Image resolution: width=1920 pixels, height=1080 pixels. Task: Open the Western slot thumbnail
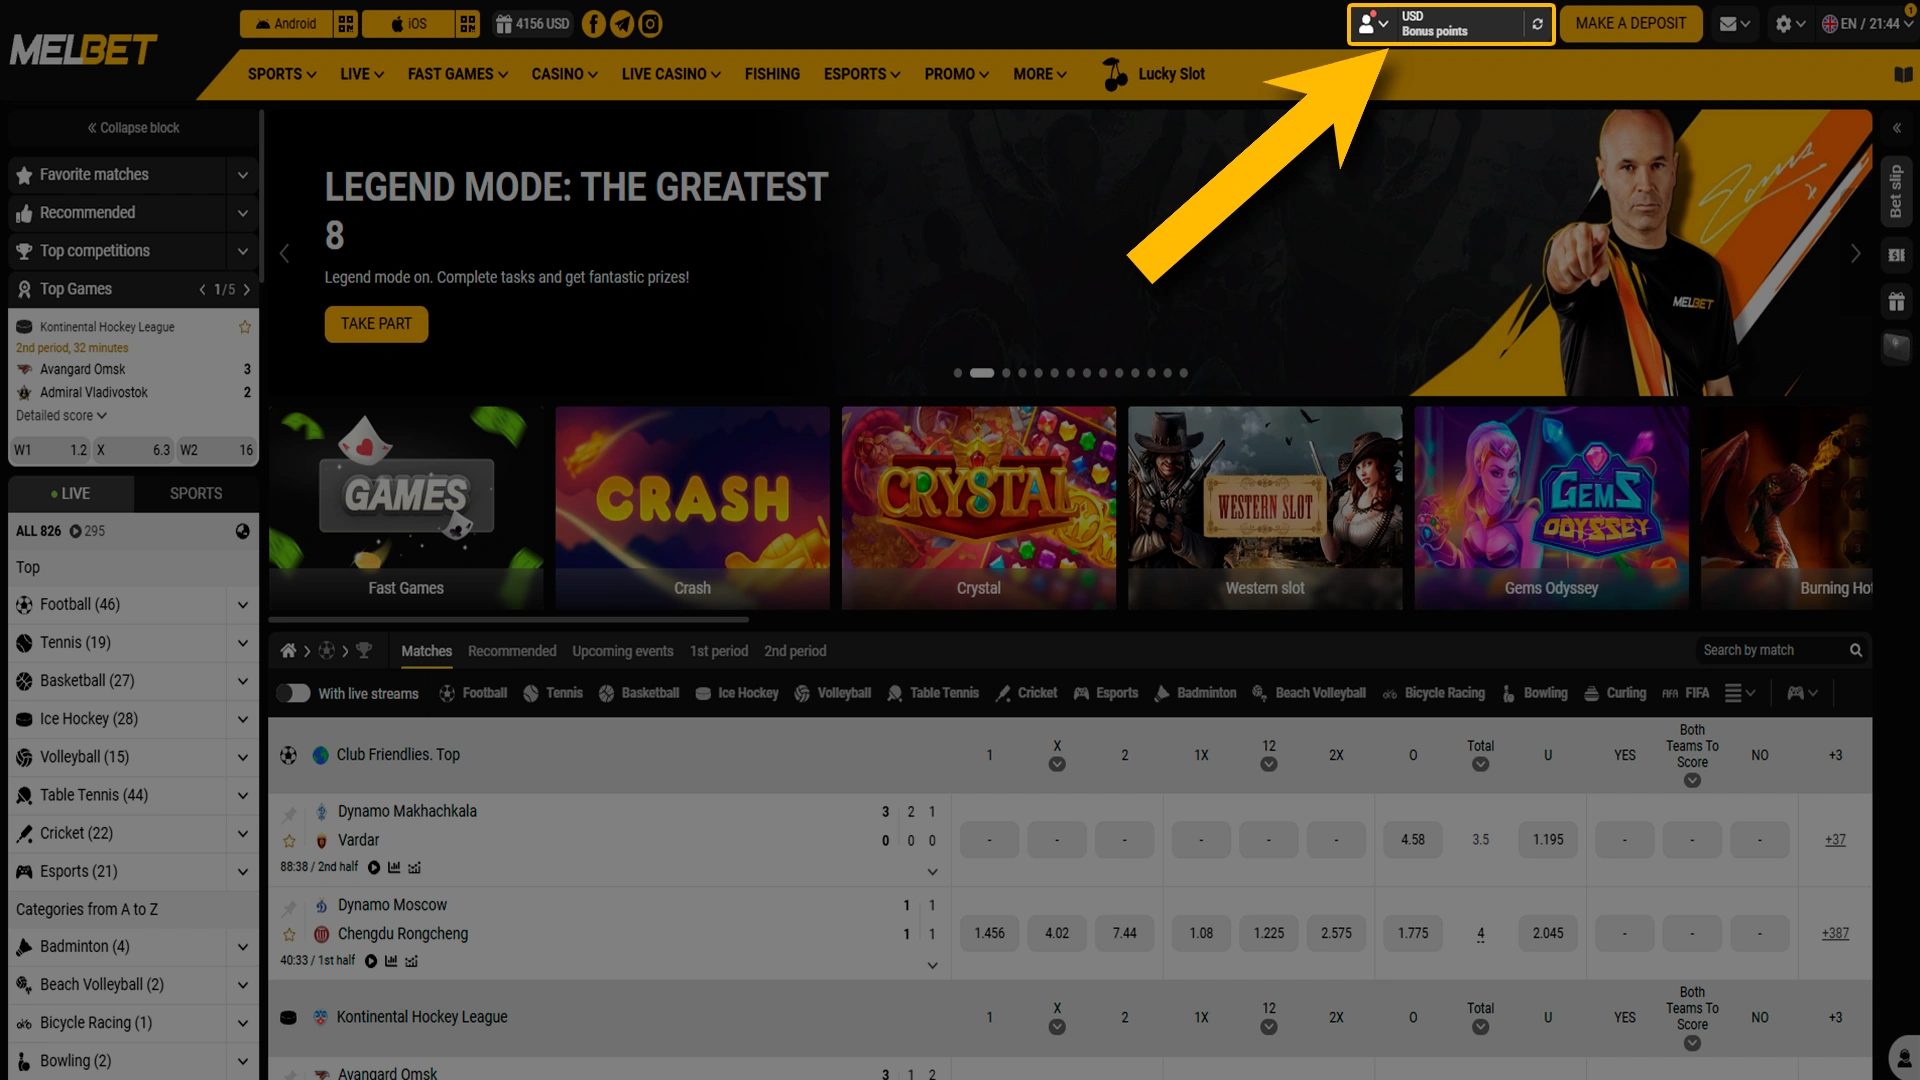click(1265, 508)
